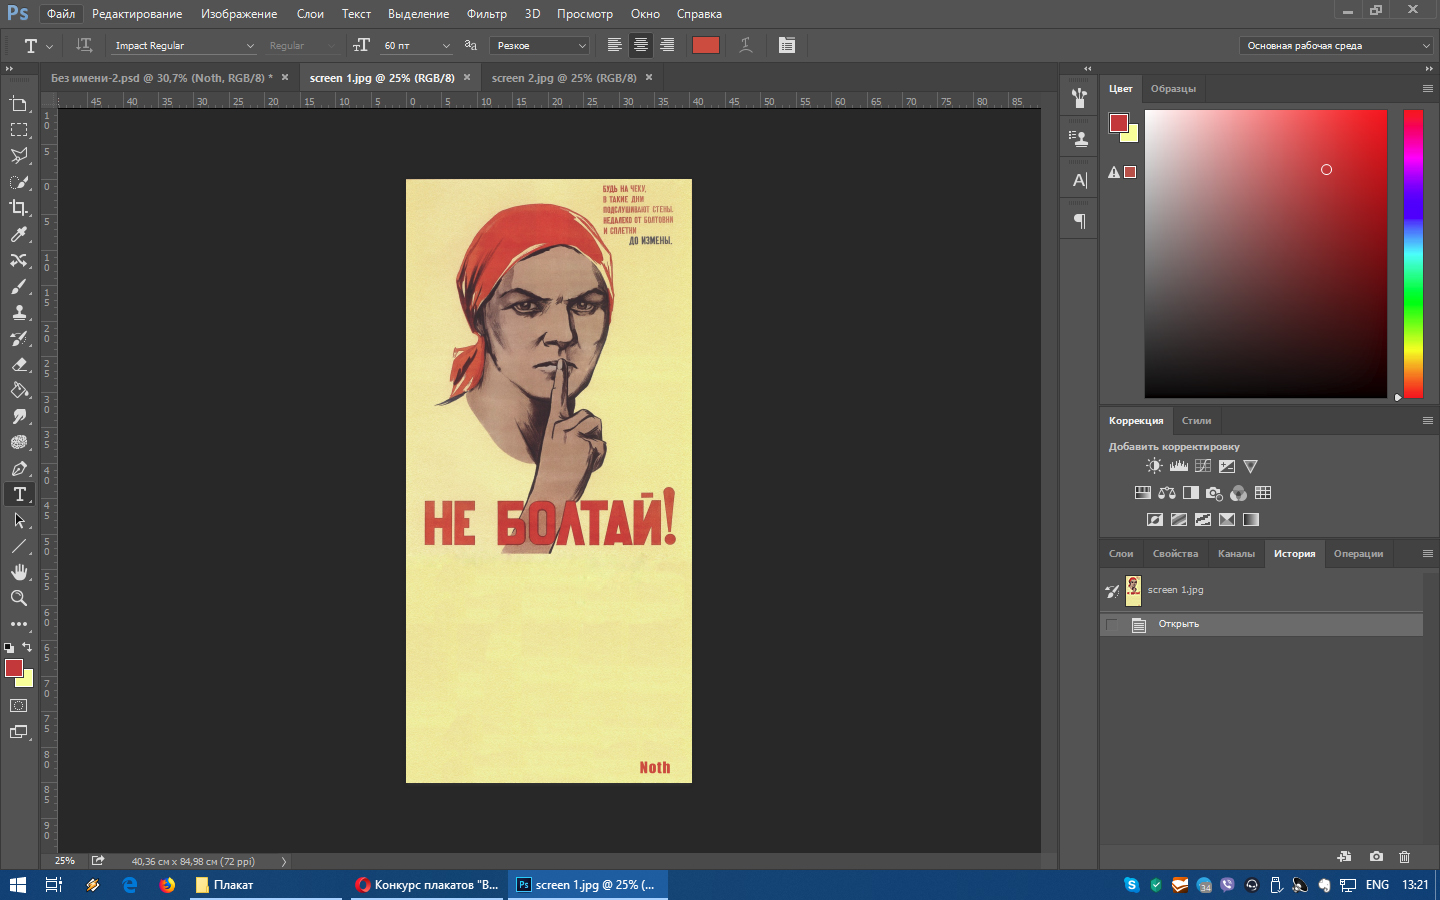Click text color swatch in options bar
The height and width of the screenshot is (900, 1440).
(x=706, y=45)
